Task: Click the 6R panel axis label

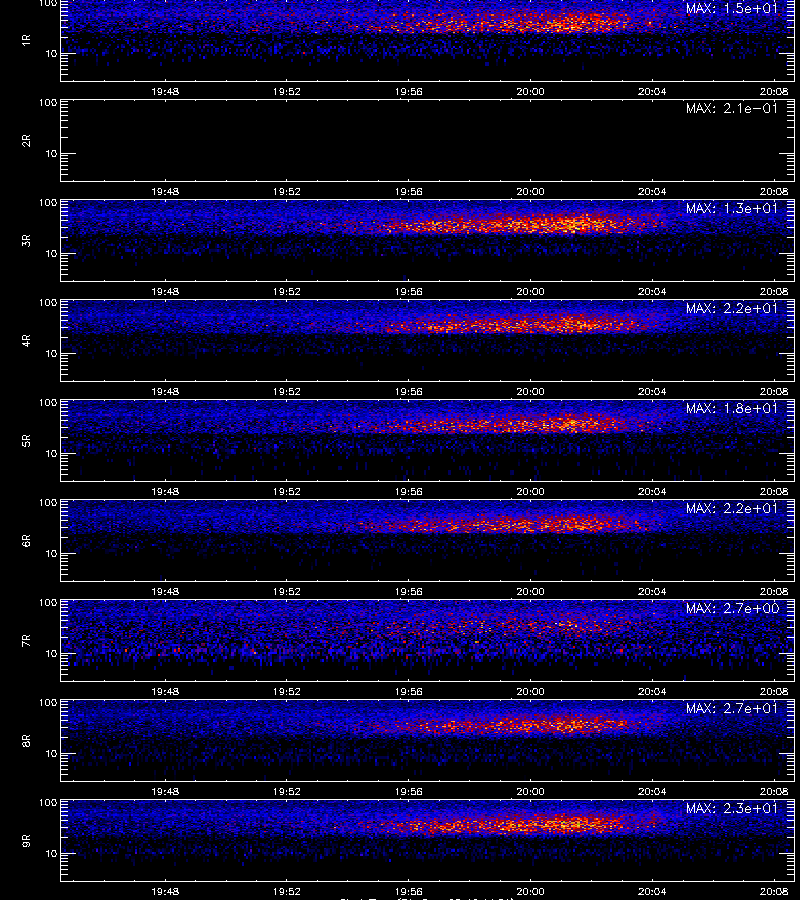Action: tap(26, 541)
